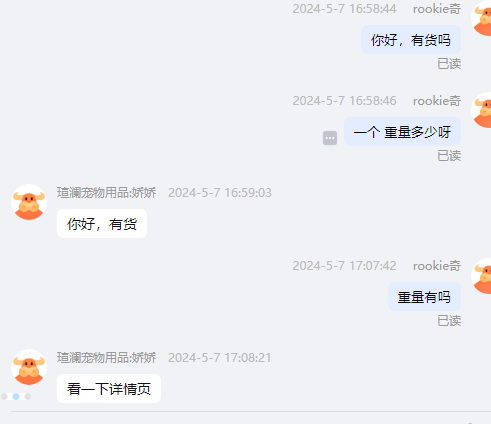This screenshot has height=424, width=491.
Task: Click 已读 status under 你好，有货吗
Action: tap(449, 64)
